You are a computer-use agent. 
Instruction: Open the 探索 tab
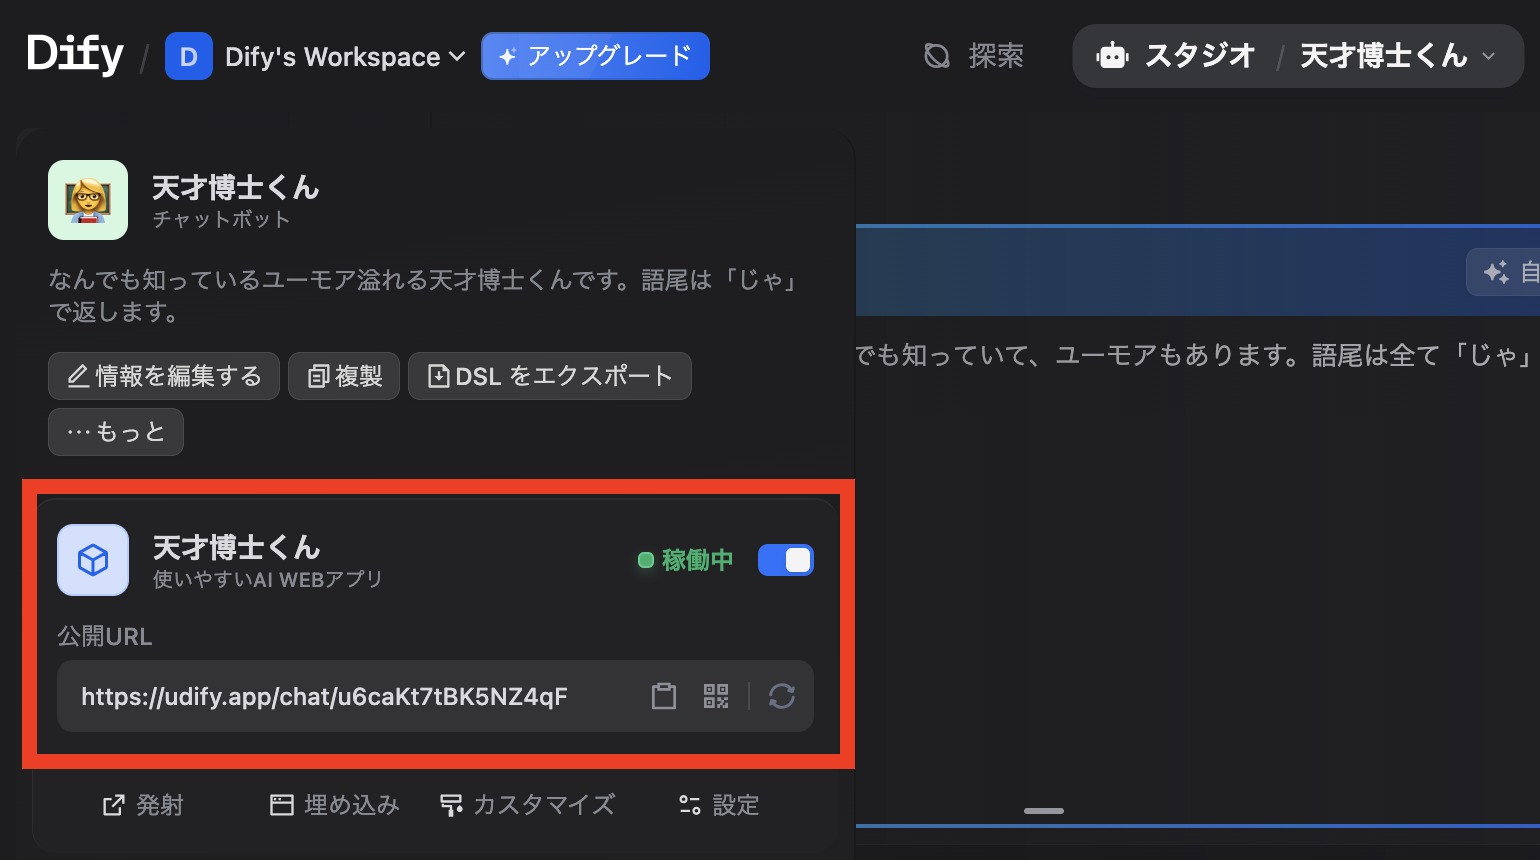point(973,56)
